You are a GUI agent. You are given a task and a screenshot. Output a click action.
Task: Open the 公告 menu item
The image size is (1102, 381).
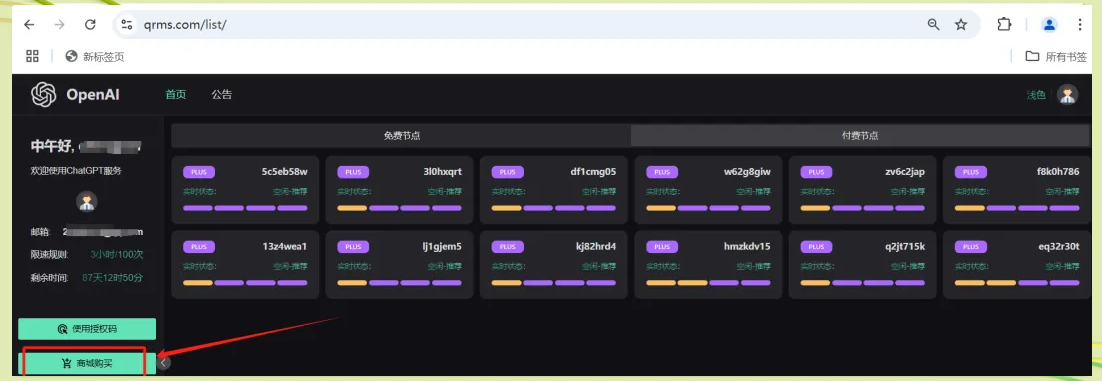click(x=221, y=95)
